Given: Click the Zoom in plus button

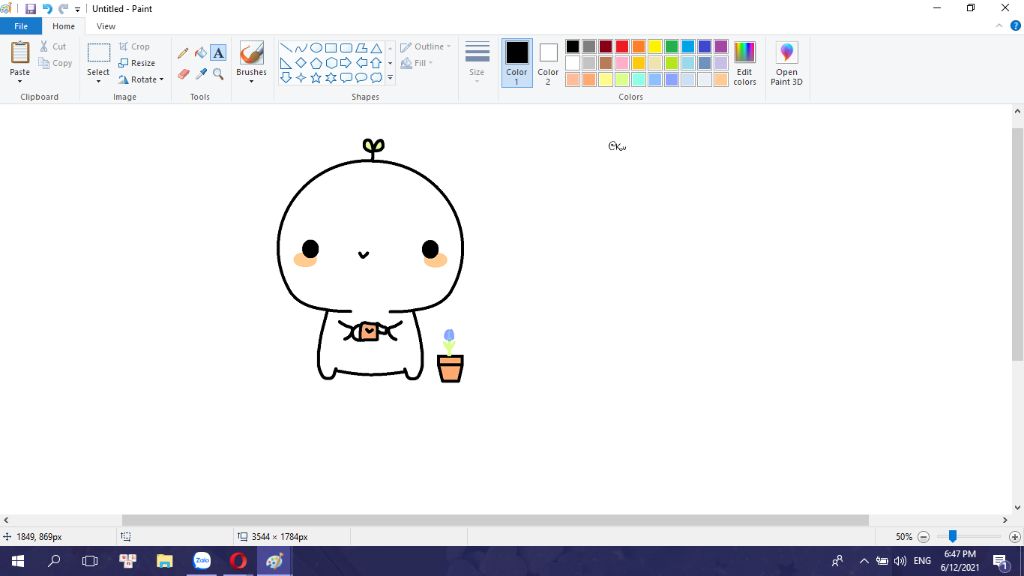Looking at the screenshot, I should pos(1014,537).
